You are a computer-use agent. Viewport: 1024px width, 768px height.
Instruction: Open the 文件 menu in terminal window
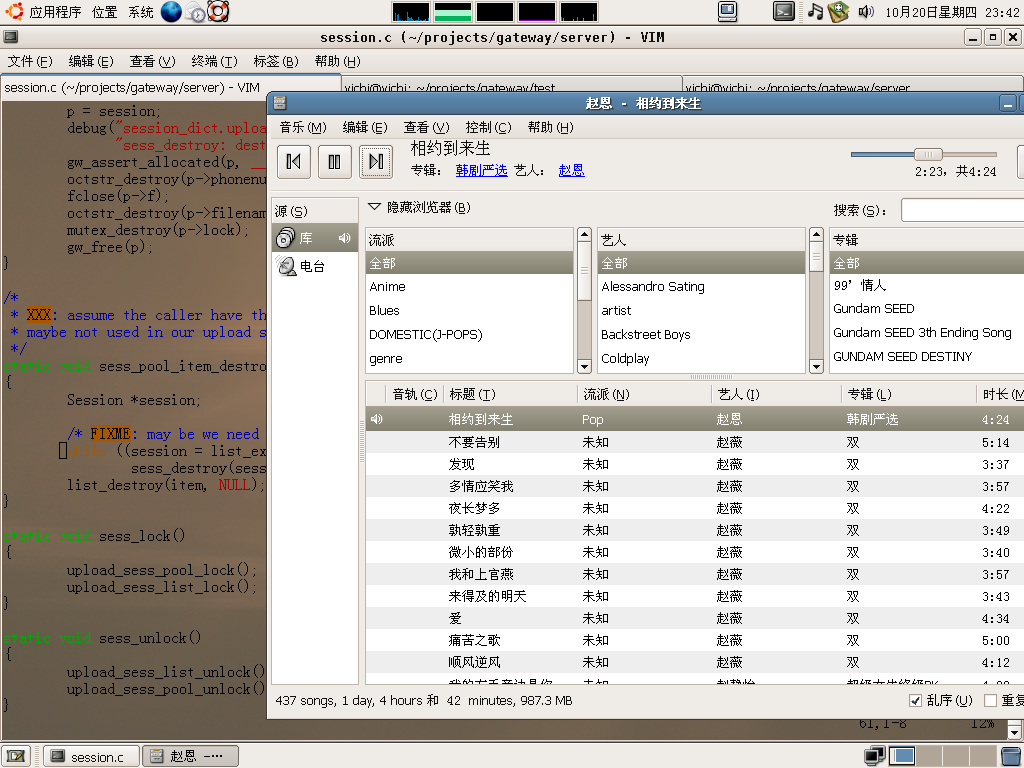click(x=29, y=61)
